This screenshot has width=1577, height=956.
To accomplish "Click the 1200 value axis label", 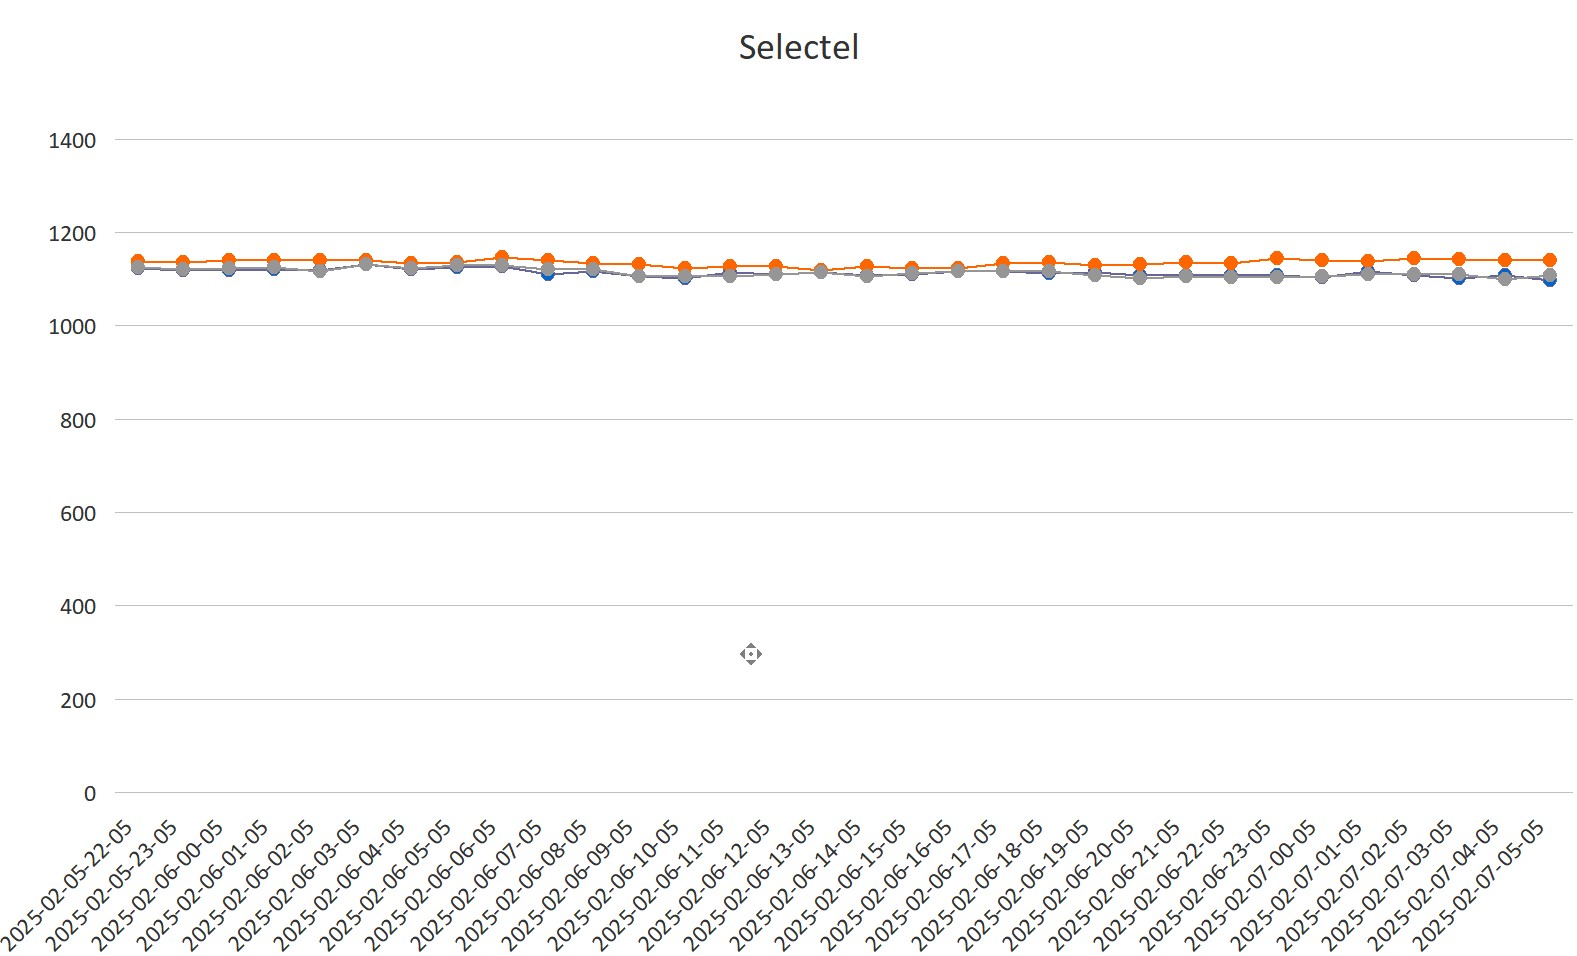I will (72, 234).
